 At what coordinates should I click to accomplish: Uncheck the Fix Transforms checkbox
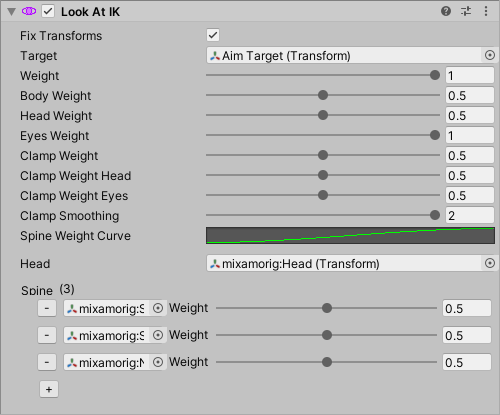point(213,35)
